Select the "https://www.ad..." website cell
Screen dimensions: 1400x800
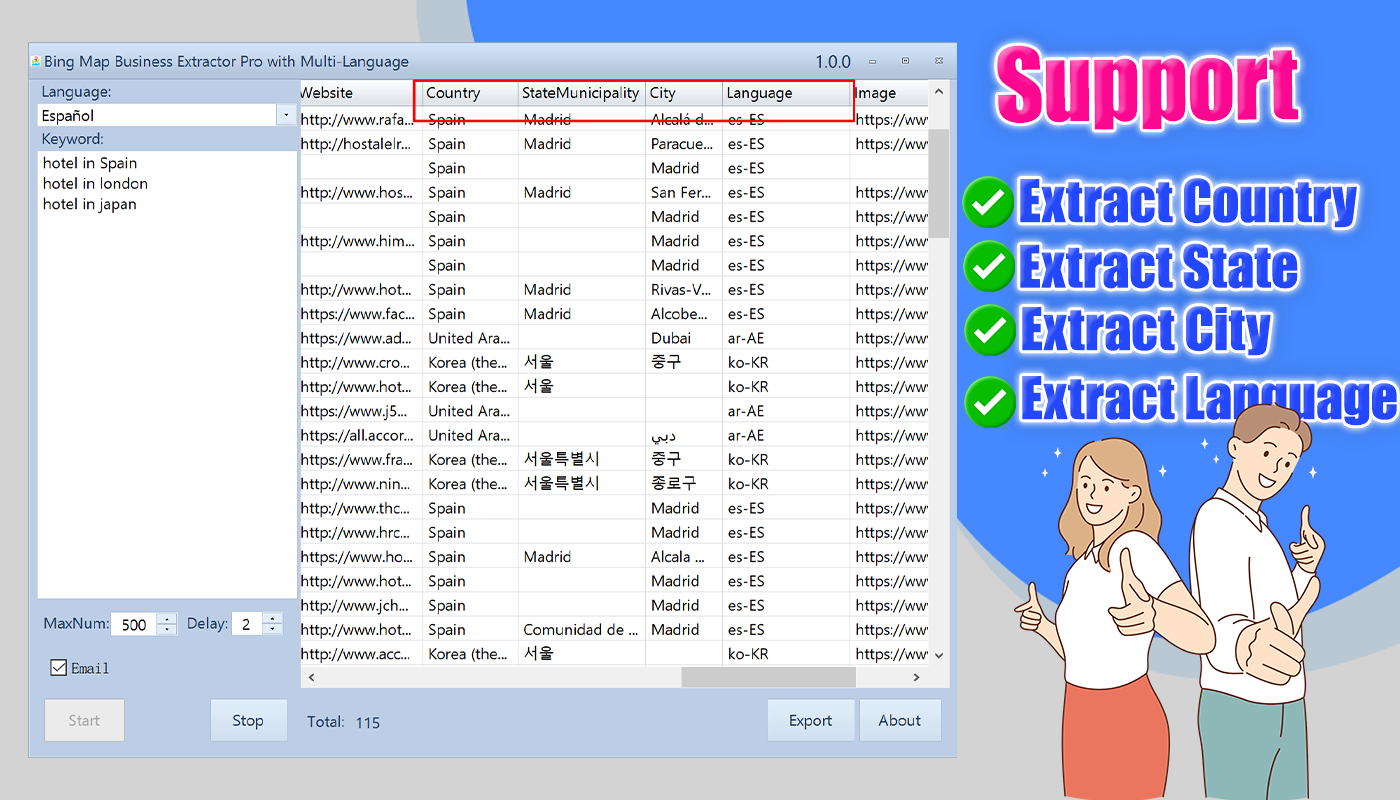coord(361,338)
